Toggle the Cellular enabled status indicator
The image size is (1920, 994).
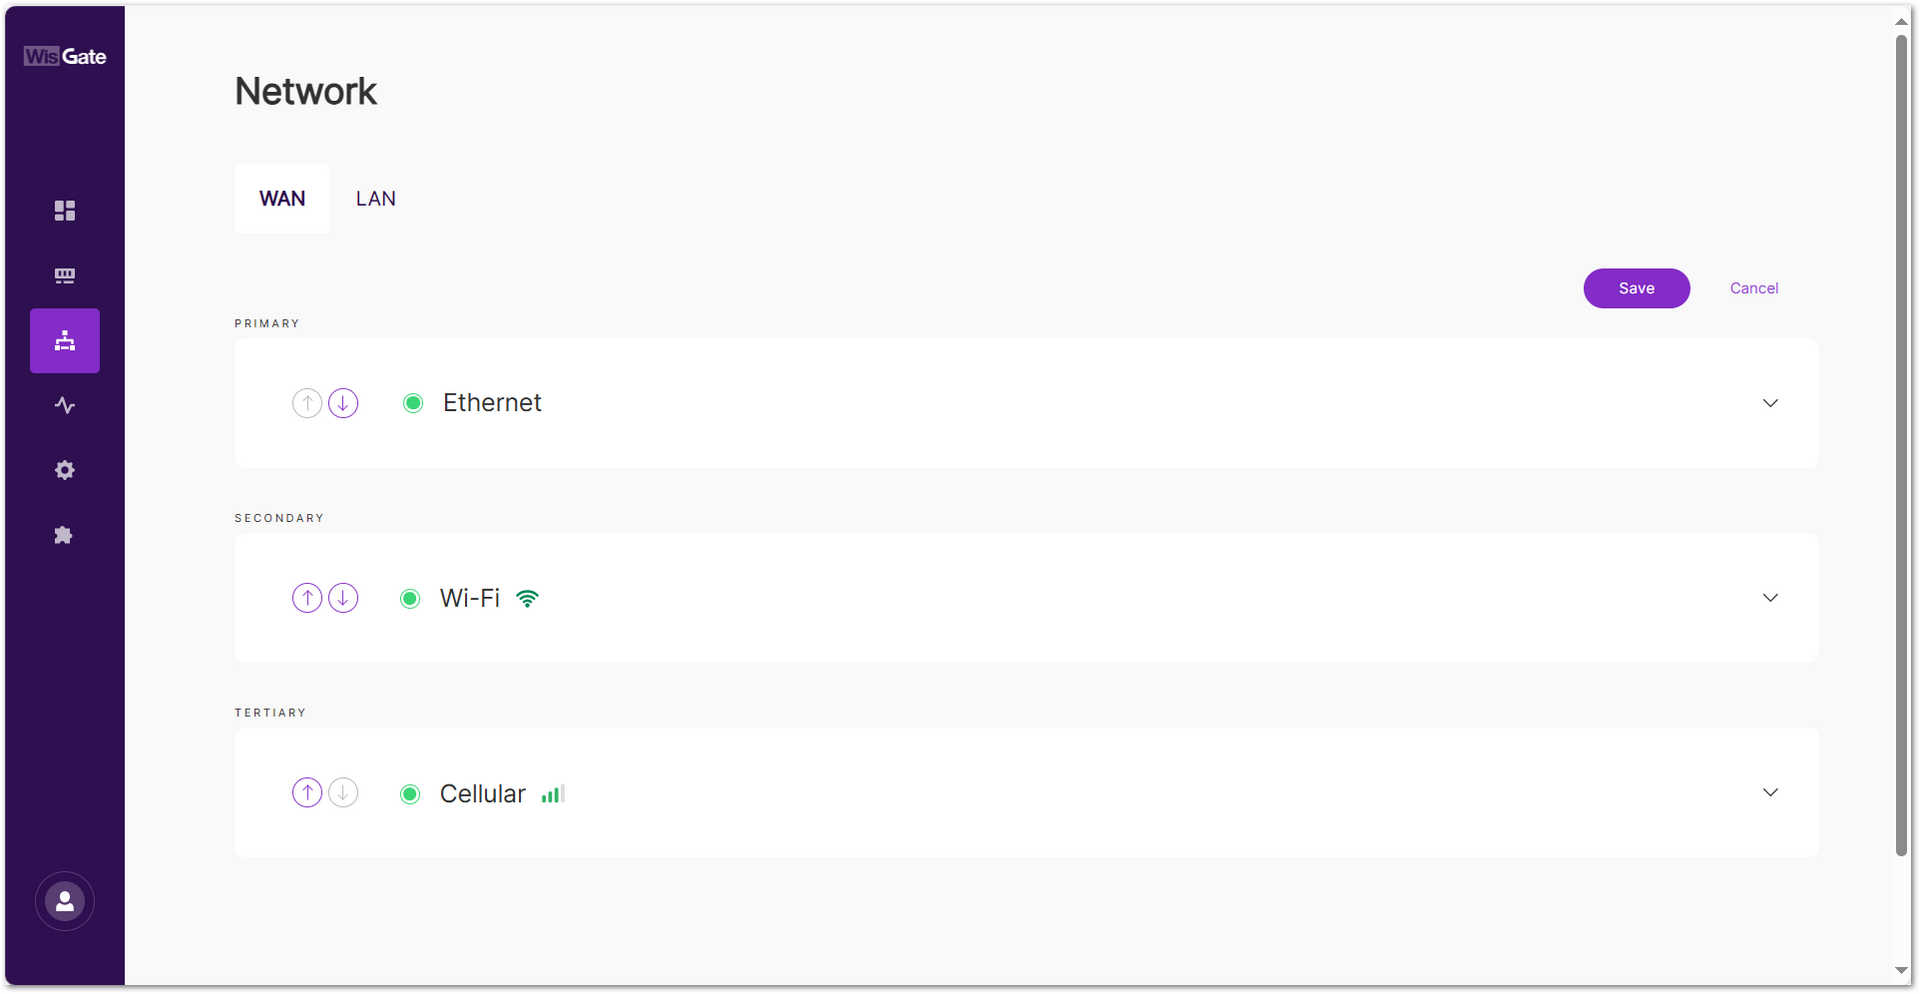(410, 794)
